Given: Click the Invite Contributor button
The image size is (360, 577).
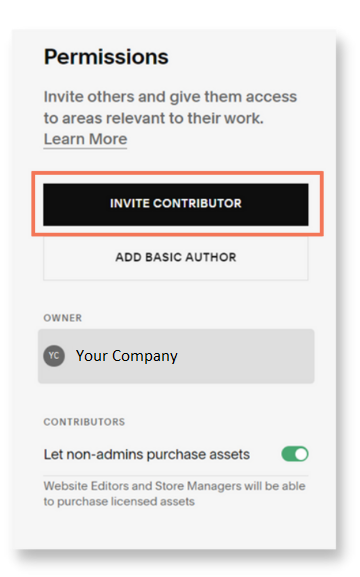Looking at the screenshot, I should [176, 204].
